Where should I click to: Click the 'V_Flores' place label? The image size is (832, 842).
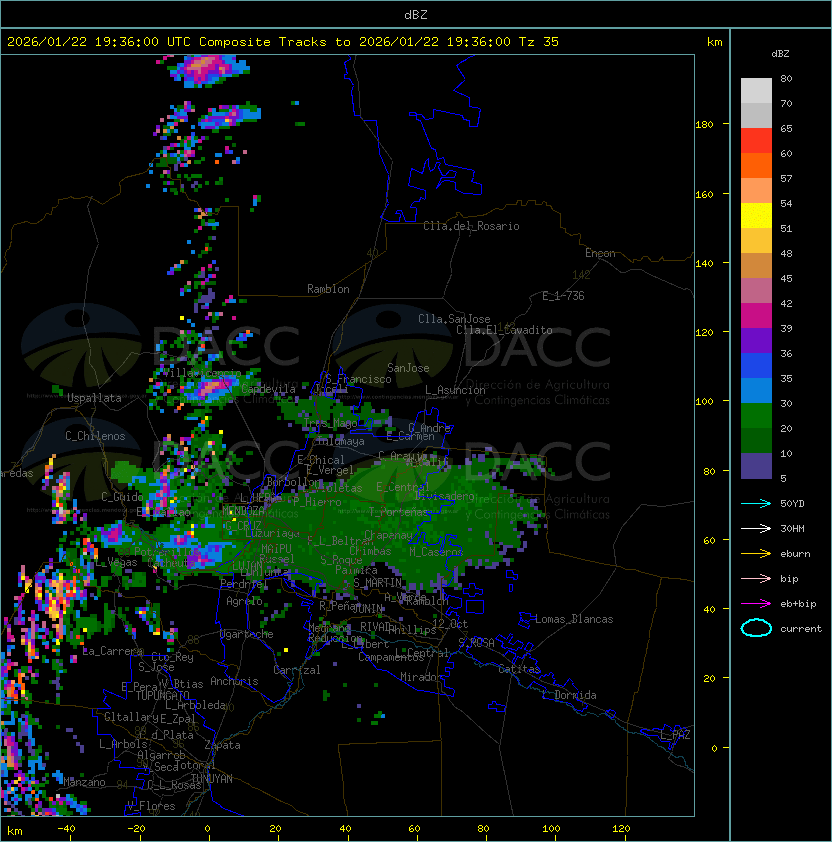[x=151, y=806]
